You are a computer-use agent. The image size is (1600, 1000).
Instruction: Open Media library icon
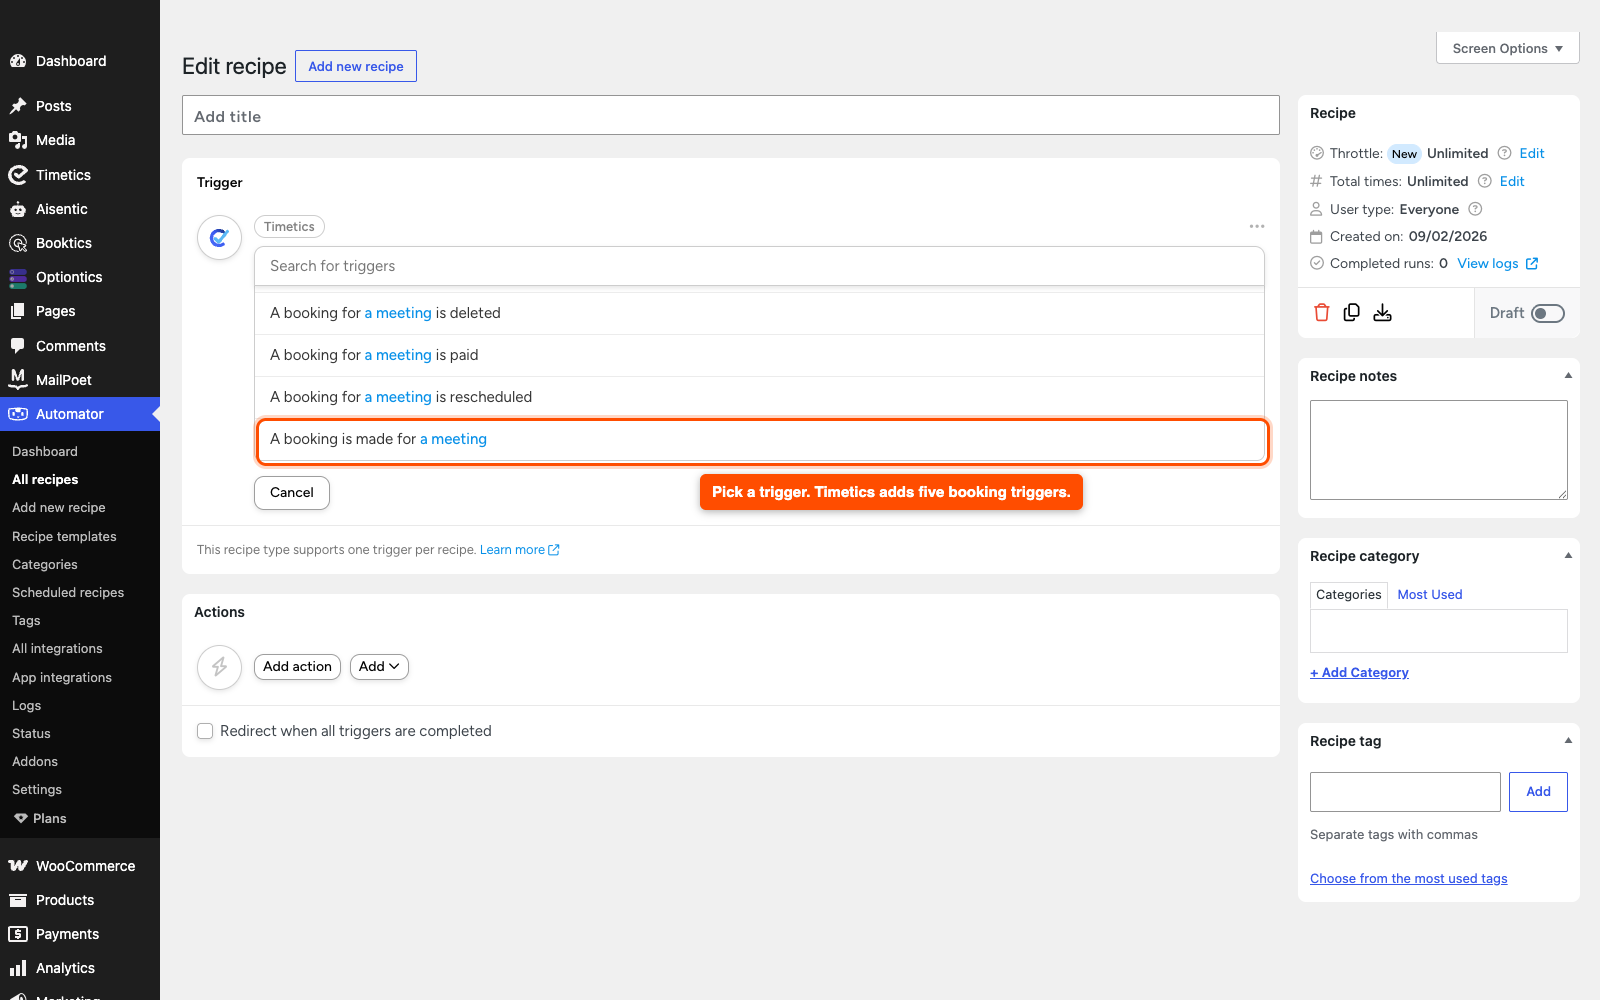pyautogui.click(x=18, y=140)
